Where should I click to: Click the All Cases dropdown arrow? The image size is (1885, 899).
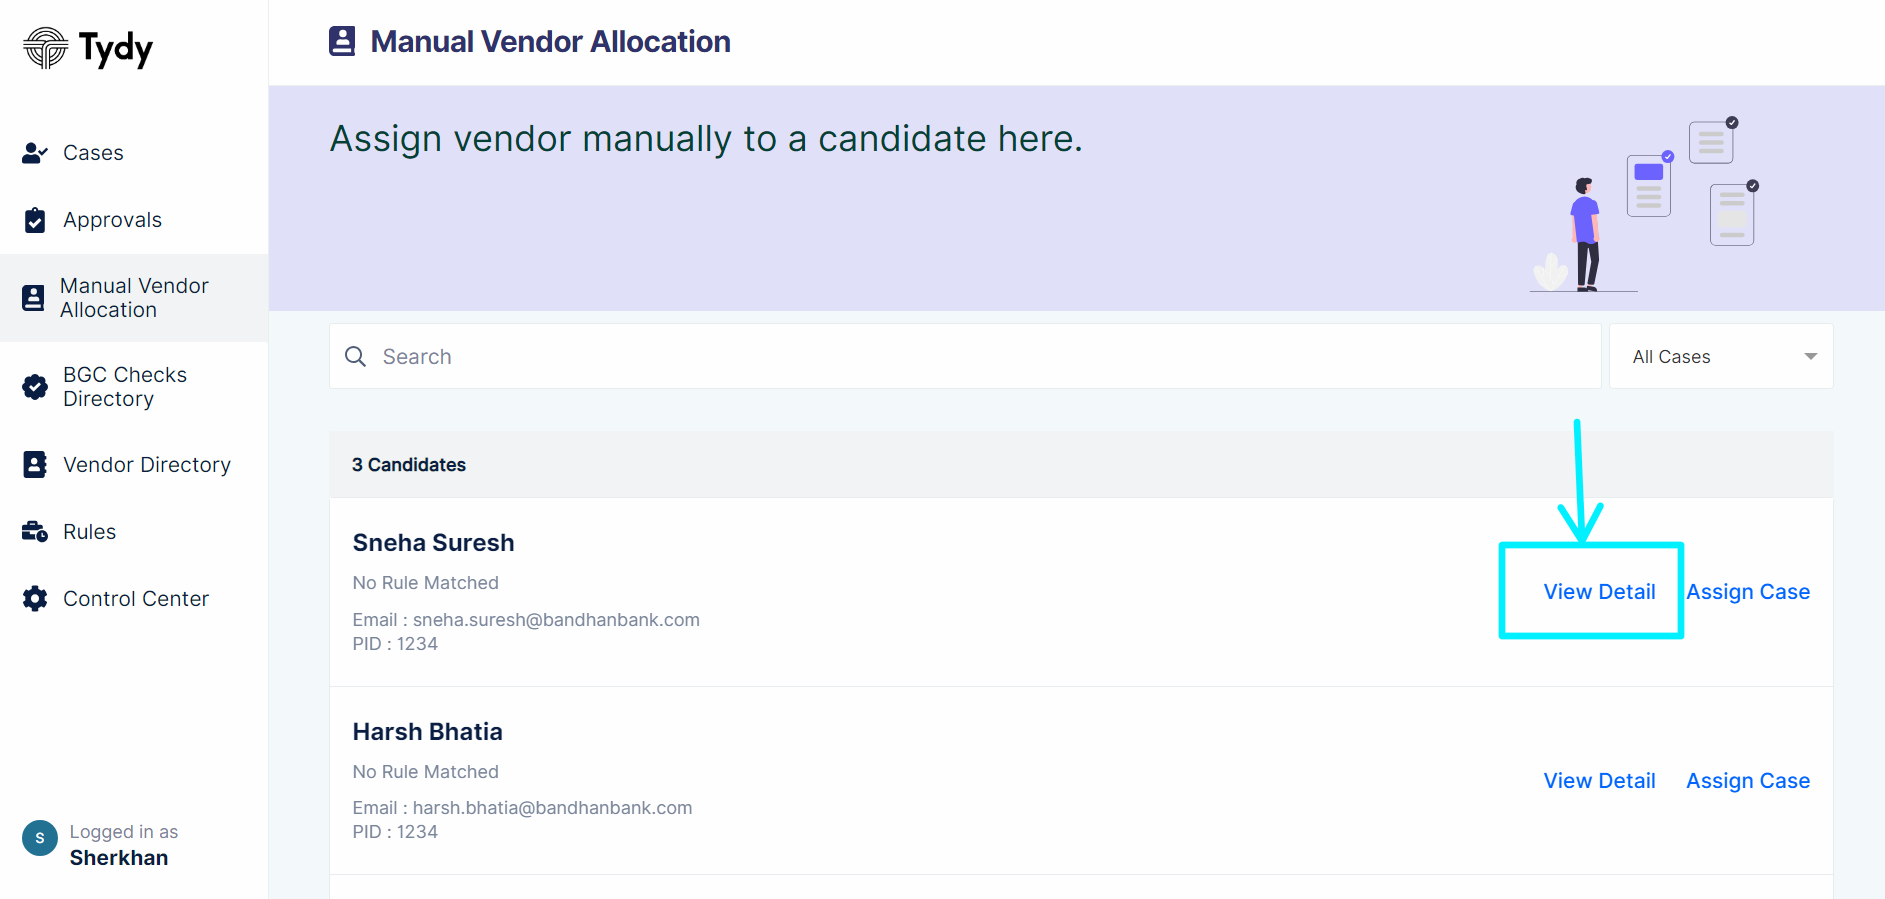pos(1810,357)
